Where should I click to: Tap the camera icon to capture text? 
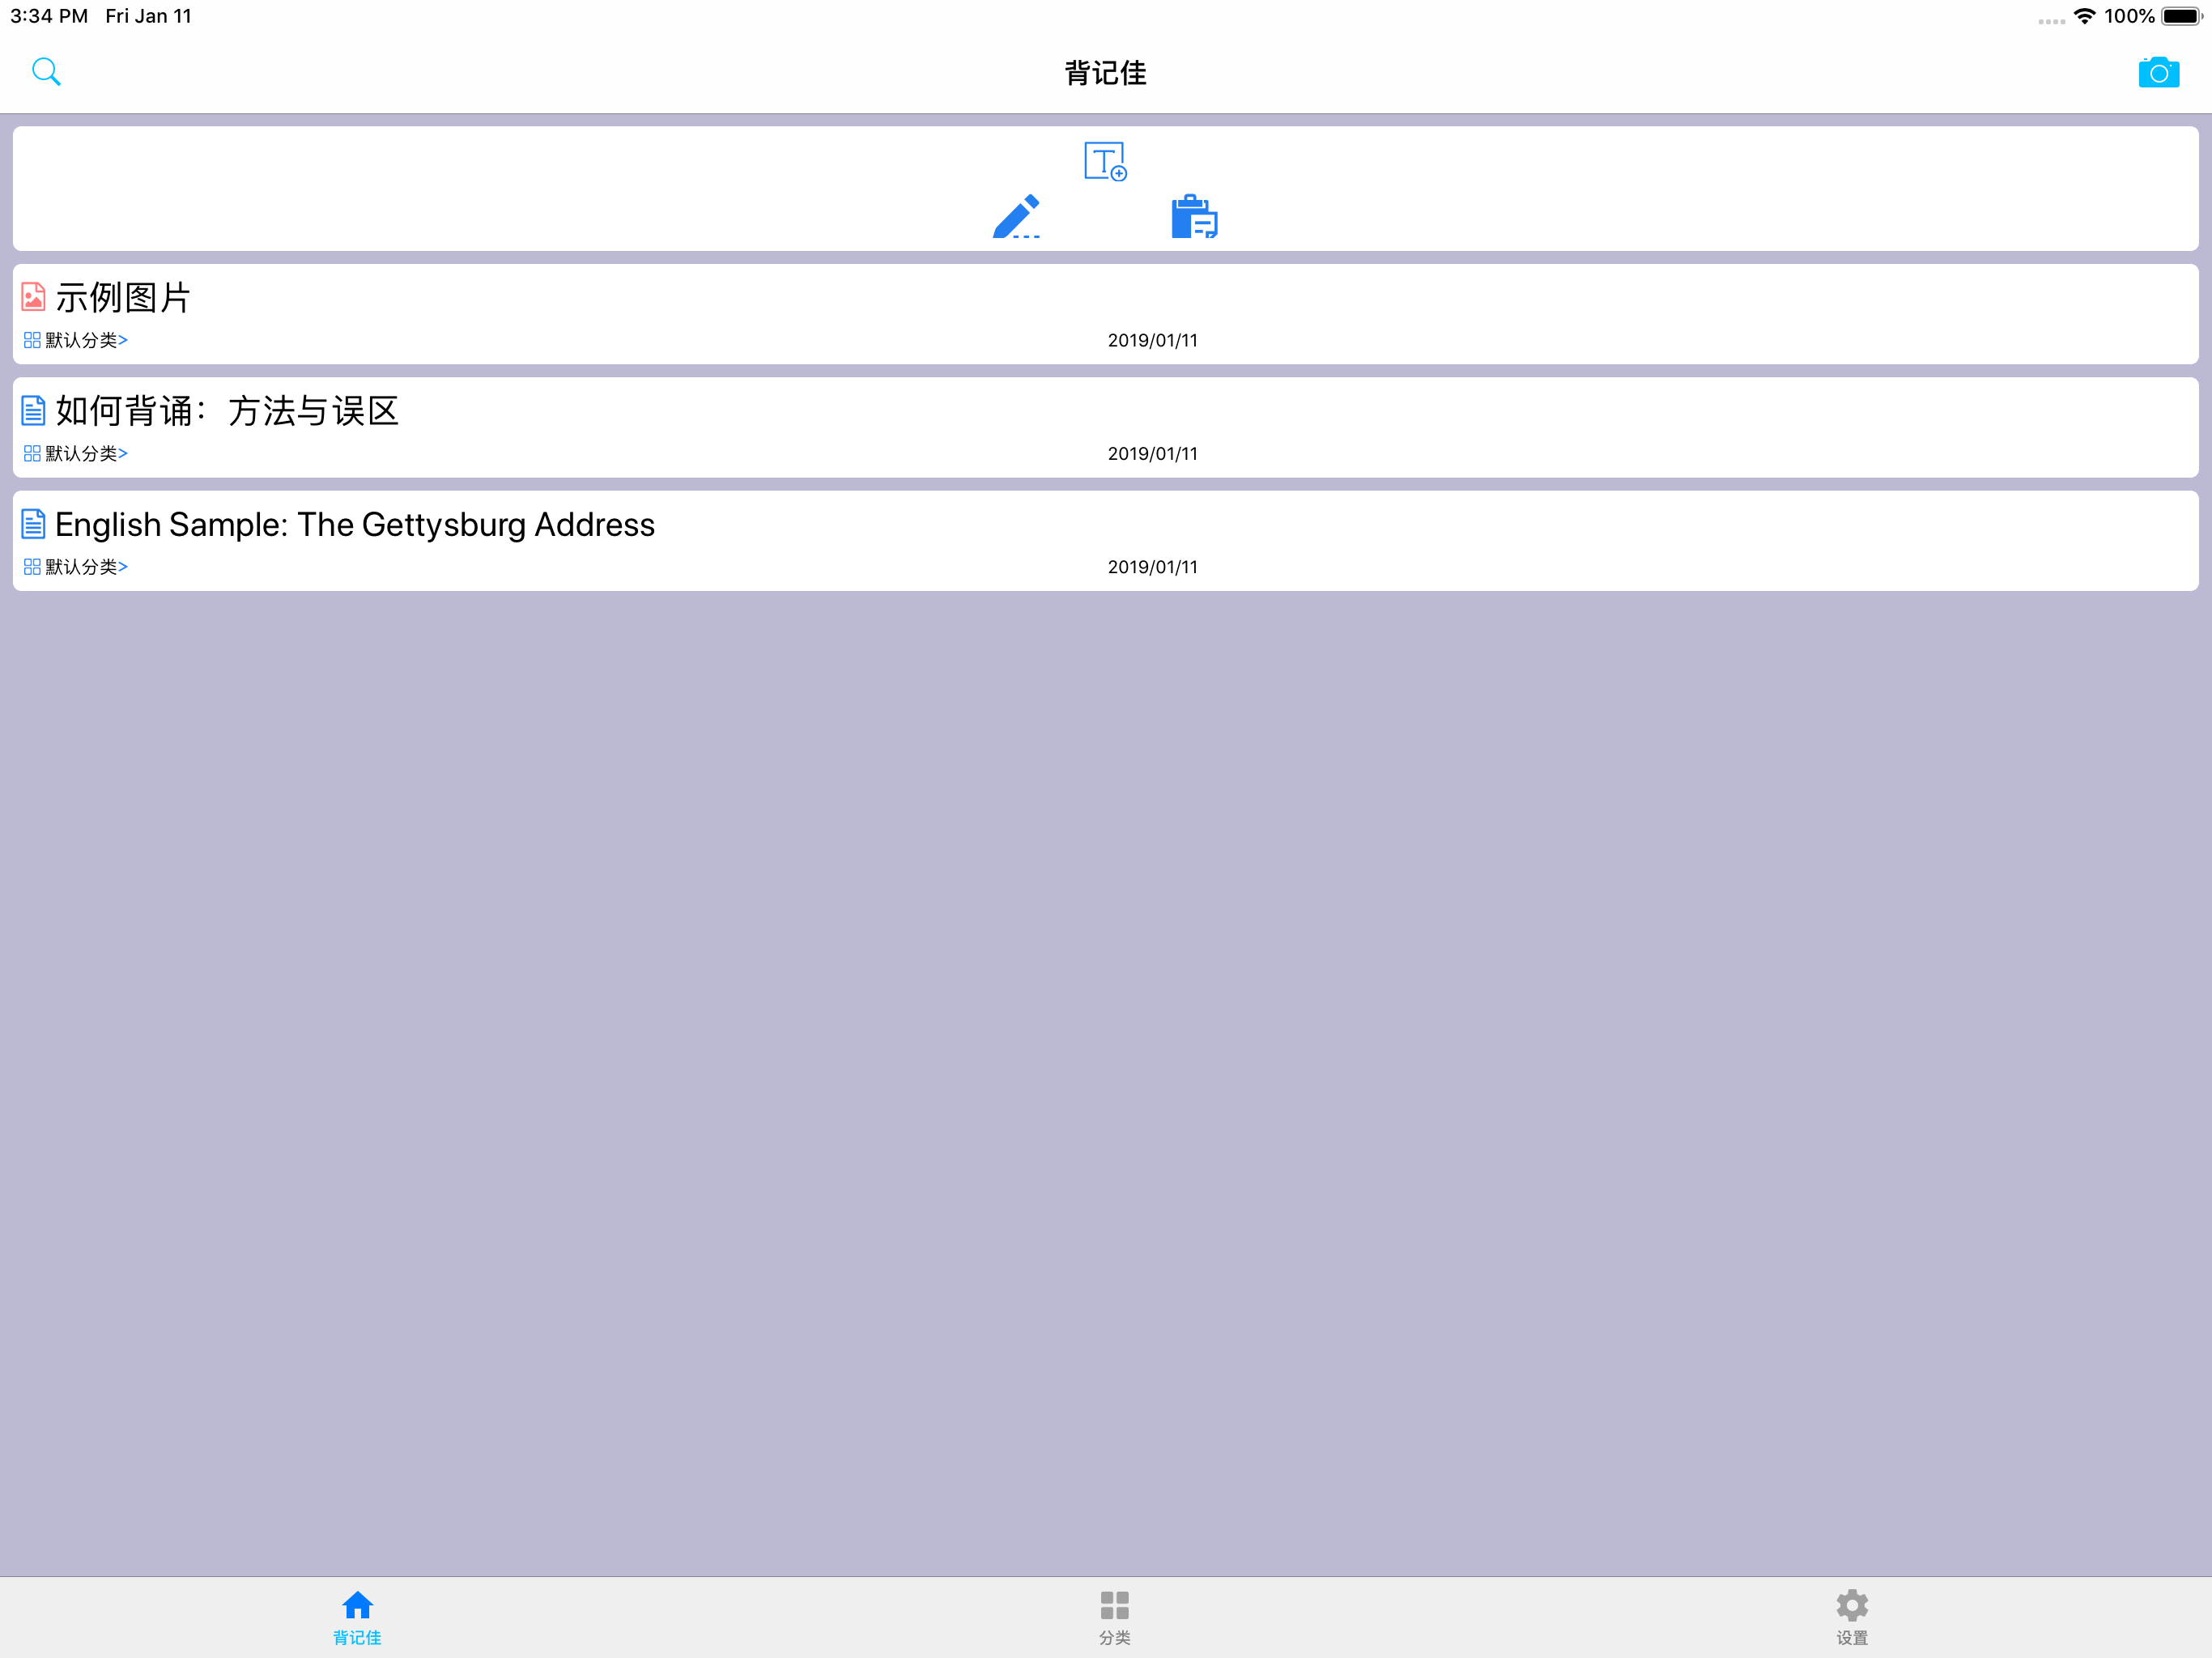(2158, 72)
